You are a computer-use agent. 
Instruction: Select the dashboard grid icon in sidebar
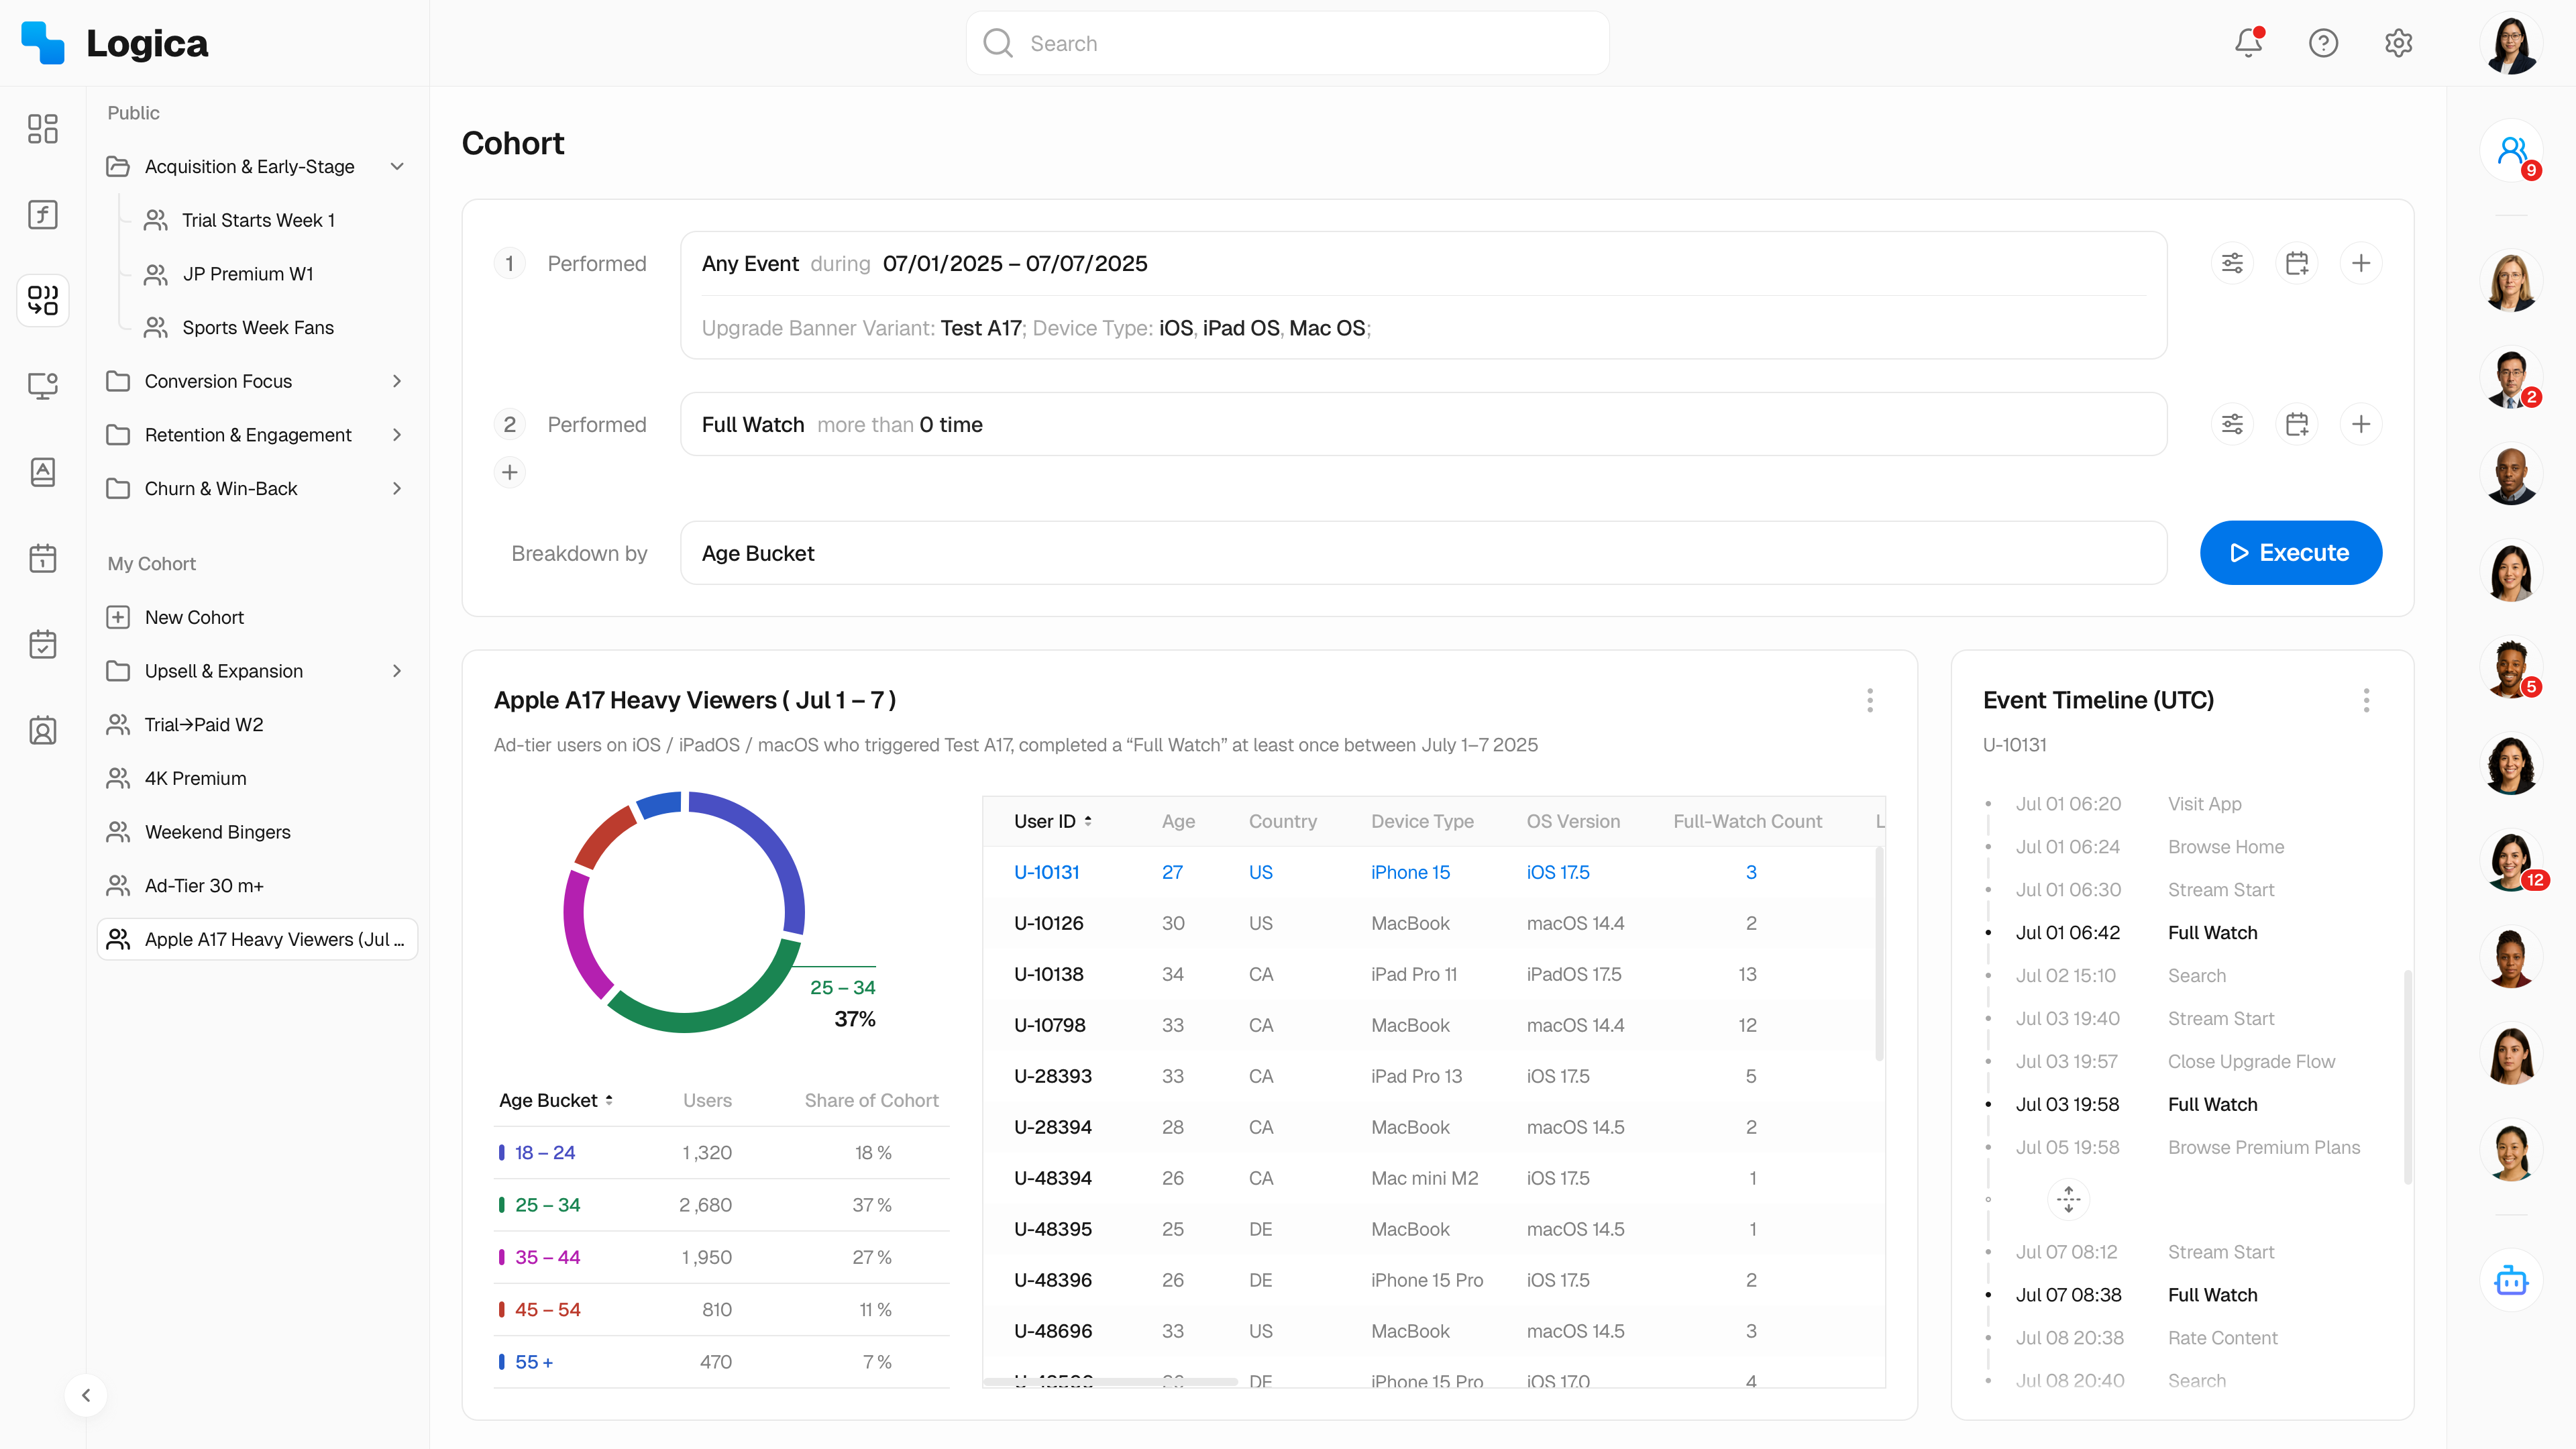click(42, 129)
